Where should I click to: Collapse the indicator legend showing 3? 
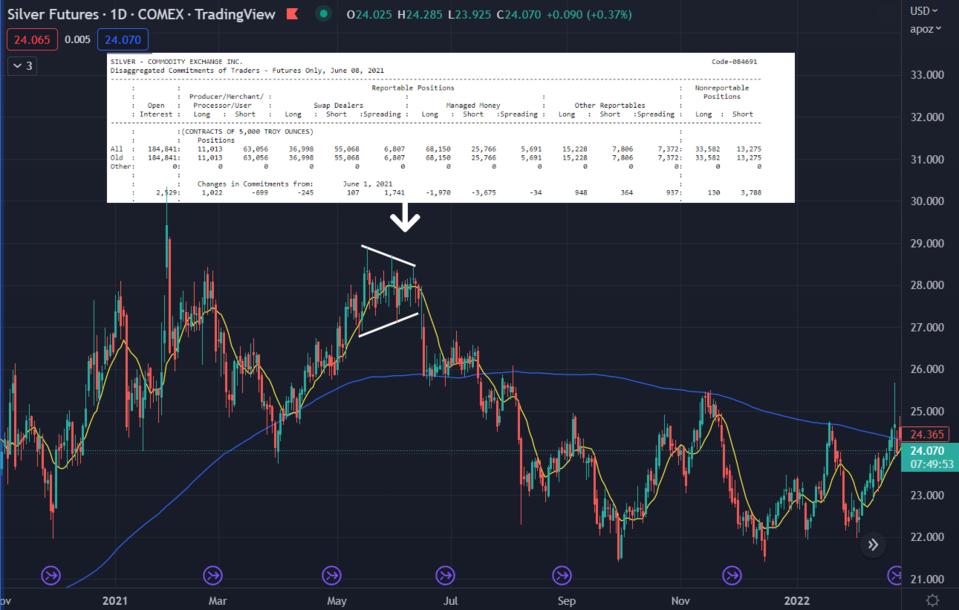(x=23, y=65)
